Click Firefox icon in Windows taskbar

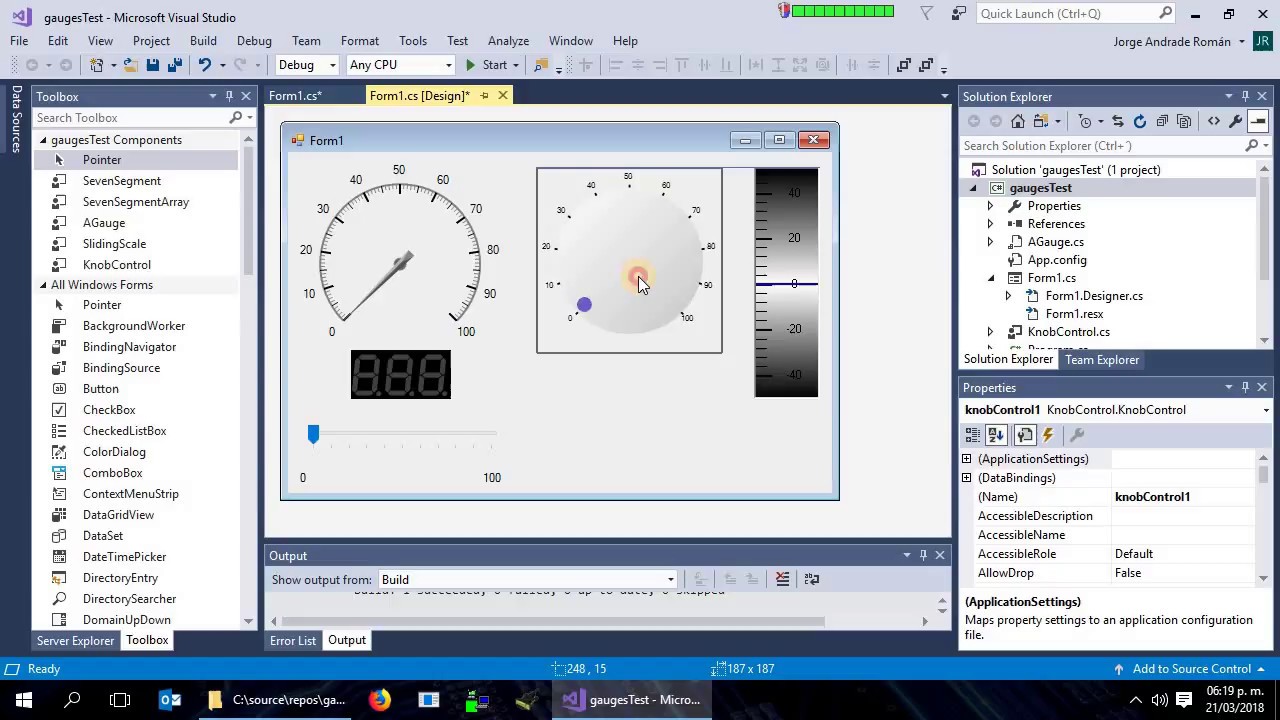coord(380,700)
